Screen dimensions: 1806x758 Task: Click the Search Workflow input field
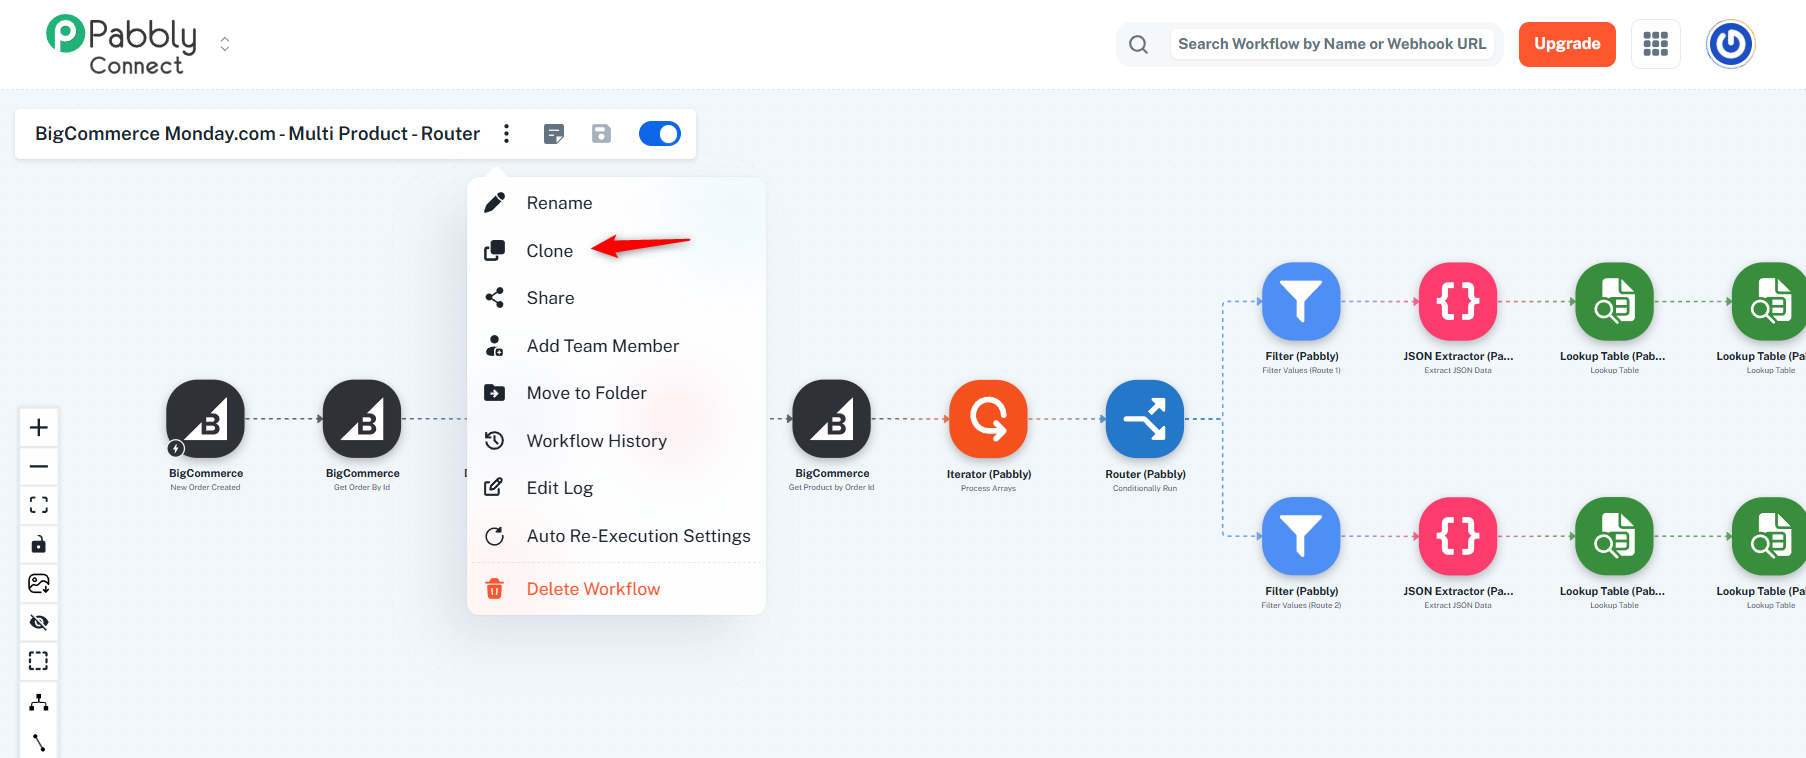click(1331, 44)
